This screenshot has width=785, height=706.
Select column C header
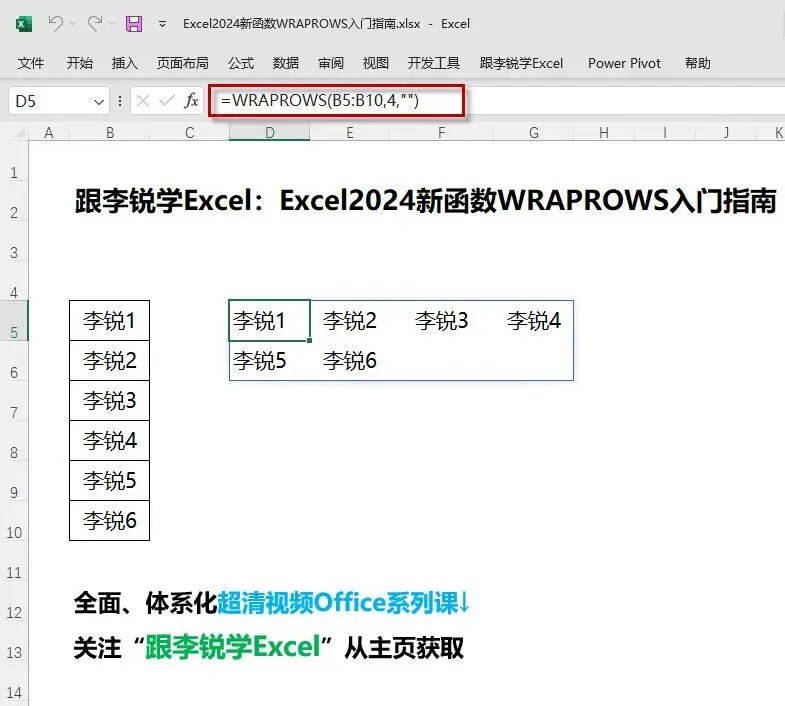coord(189,133)
